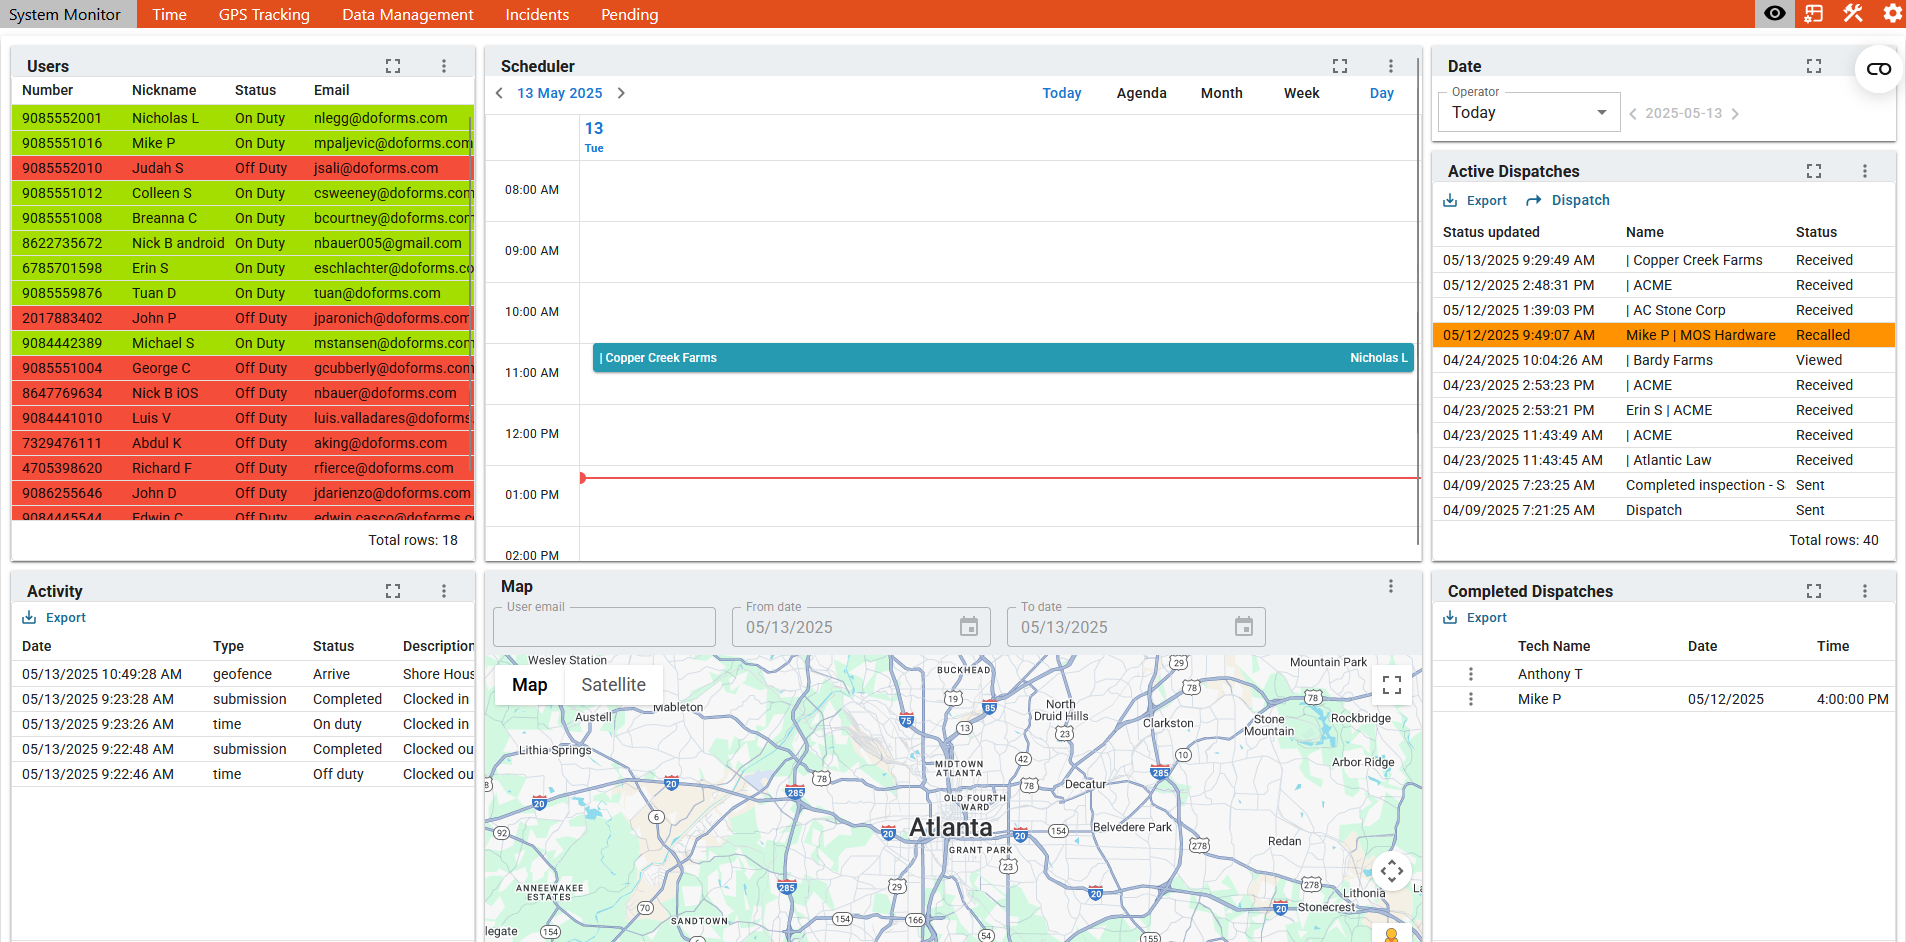Image resolution: width=1906 pixels, height=942 pixels.
Task: Toggle the eye visibility icon in top bar
Action: [x=1775, y=13]
